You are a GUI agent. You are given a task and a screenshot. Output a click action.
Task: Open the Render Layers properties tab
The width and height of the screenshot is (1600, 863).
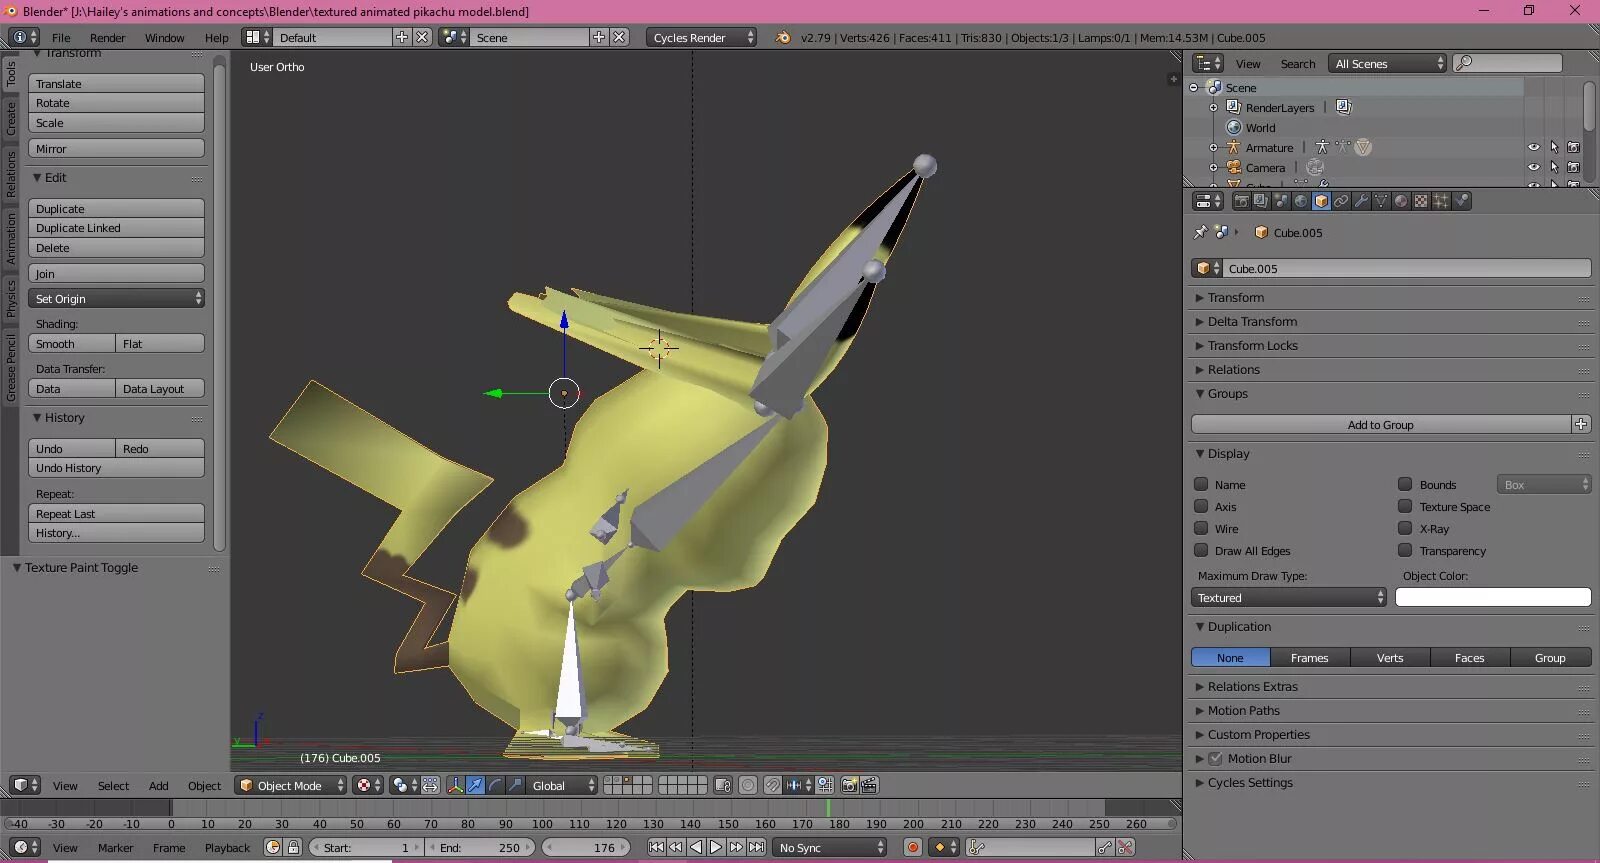1261,201
